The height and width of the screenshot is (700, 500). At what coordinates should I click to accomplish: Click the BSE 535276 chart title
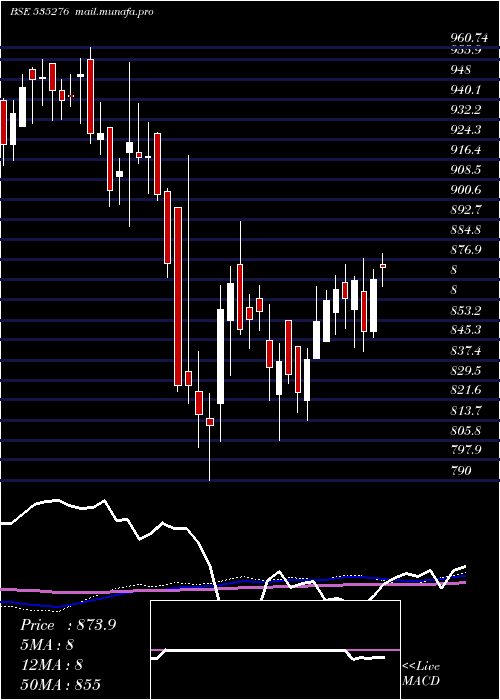point(39,12)
